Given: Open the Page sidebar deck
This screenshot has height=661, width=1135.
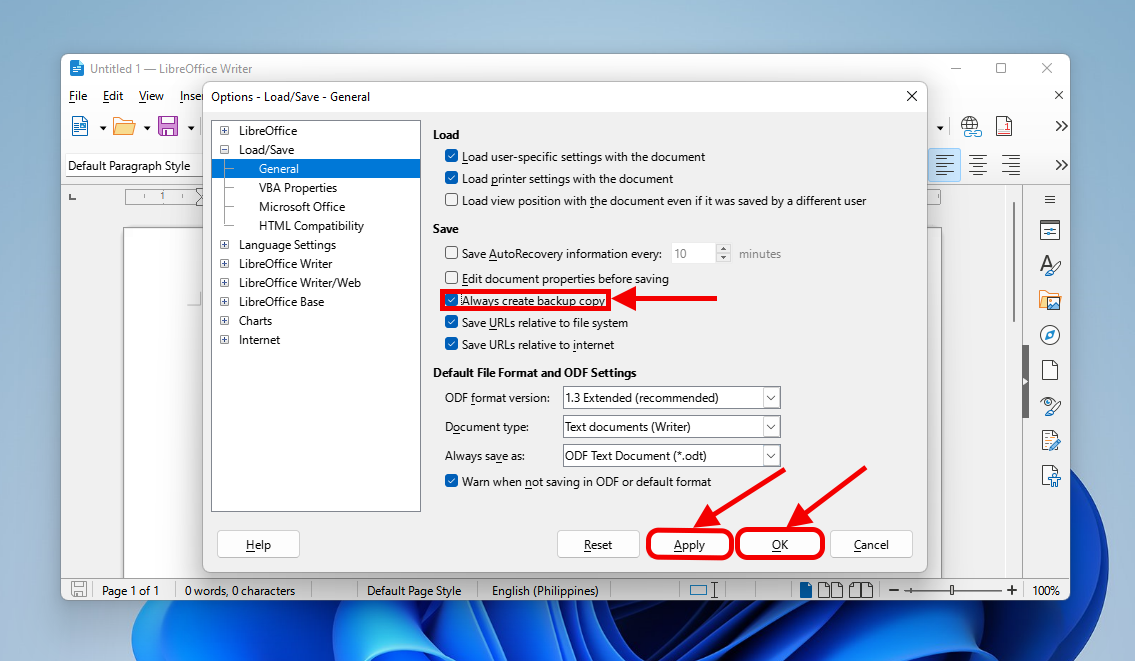Looking at the screenshot, I should tap(1050, 370).
